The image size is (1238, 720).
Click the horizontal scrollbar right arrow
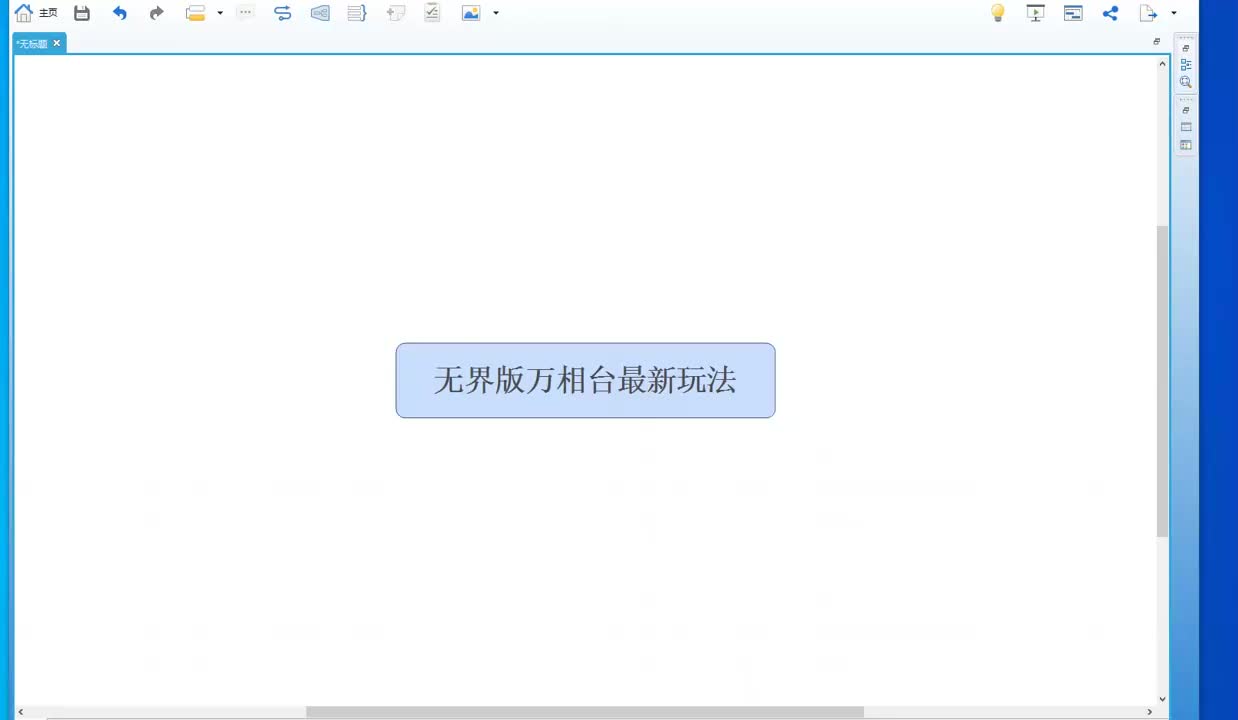1149,712
